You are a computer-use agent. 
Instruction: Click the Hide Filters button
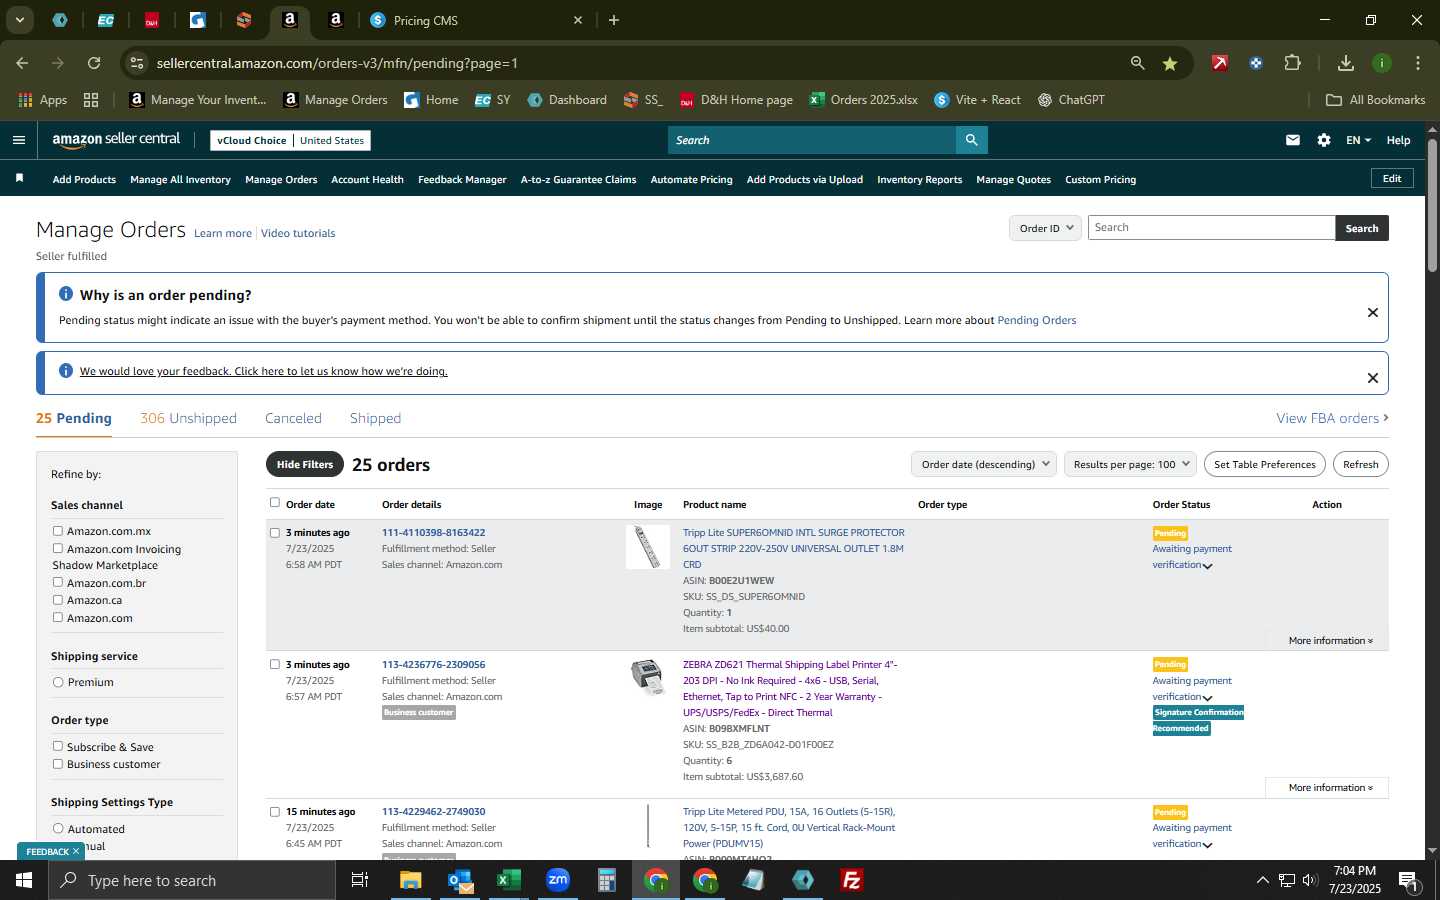click(x=305, y=464)
